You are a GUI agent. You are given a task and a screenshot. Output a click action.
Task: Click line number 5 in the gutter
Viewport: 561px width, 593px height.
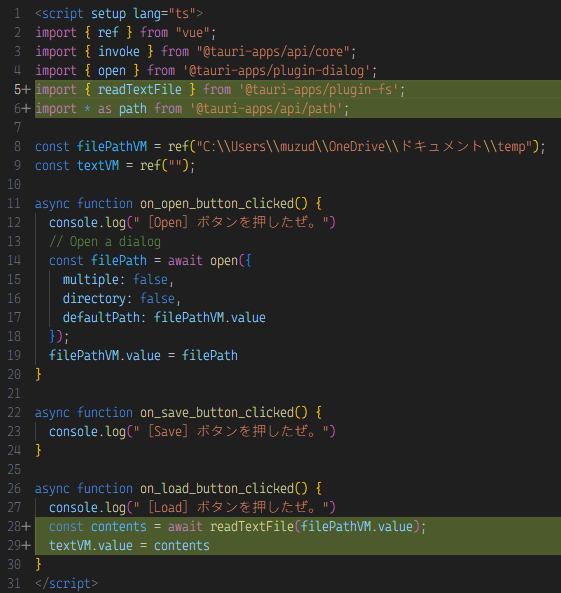pos(17,90)
